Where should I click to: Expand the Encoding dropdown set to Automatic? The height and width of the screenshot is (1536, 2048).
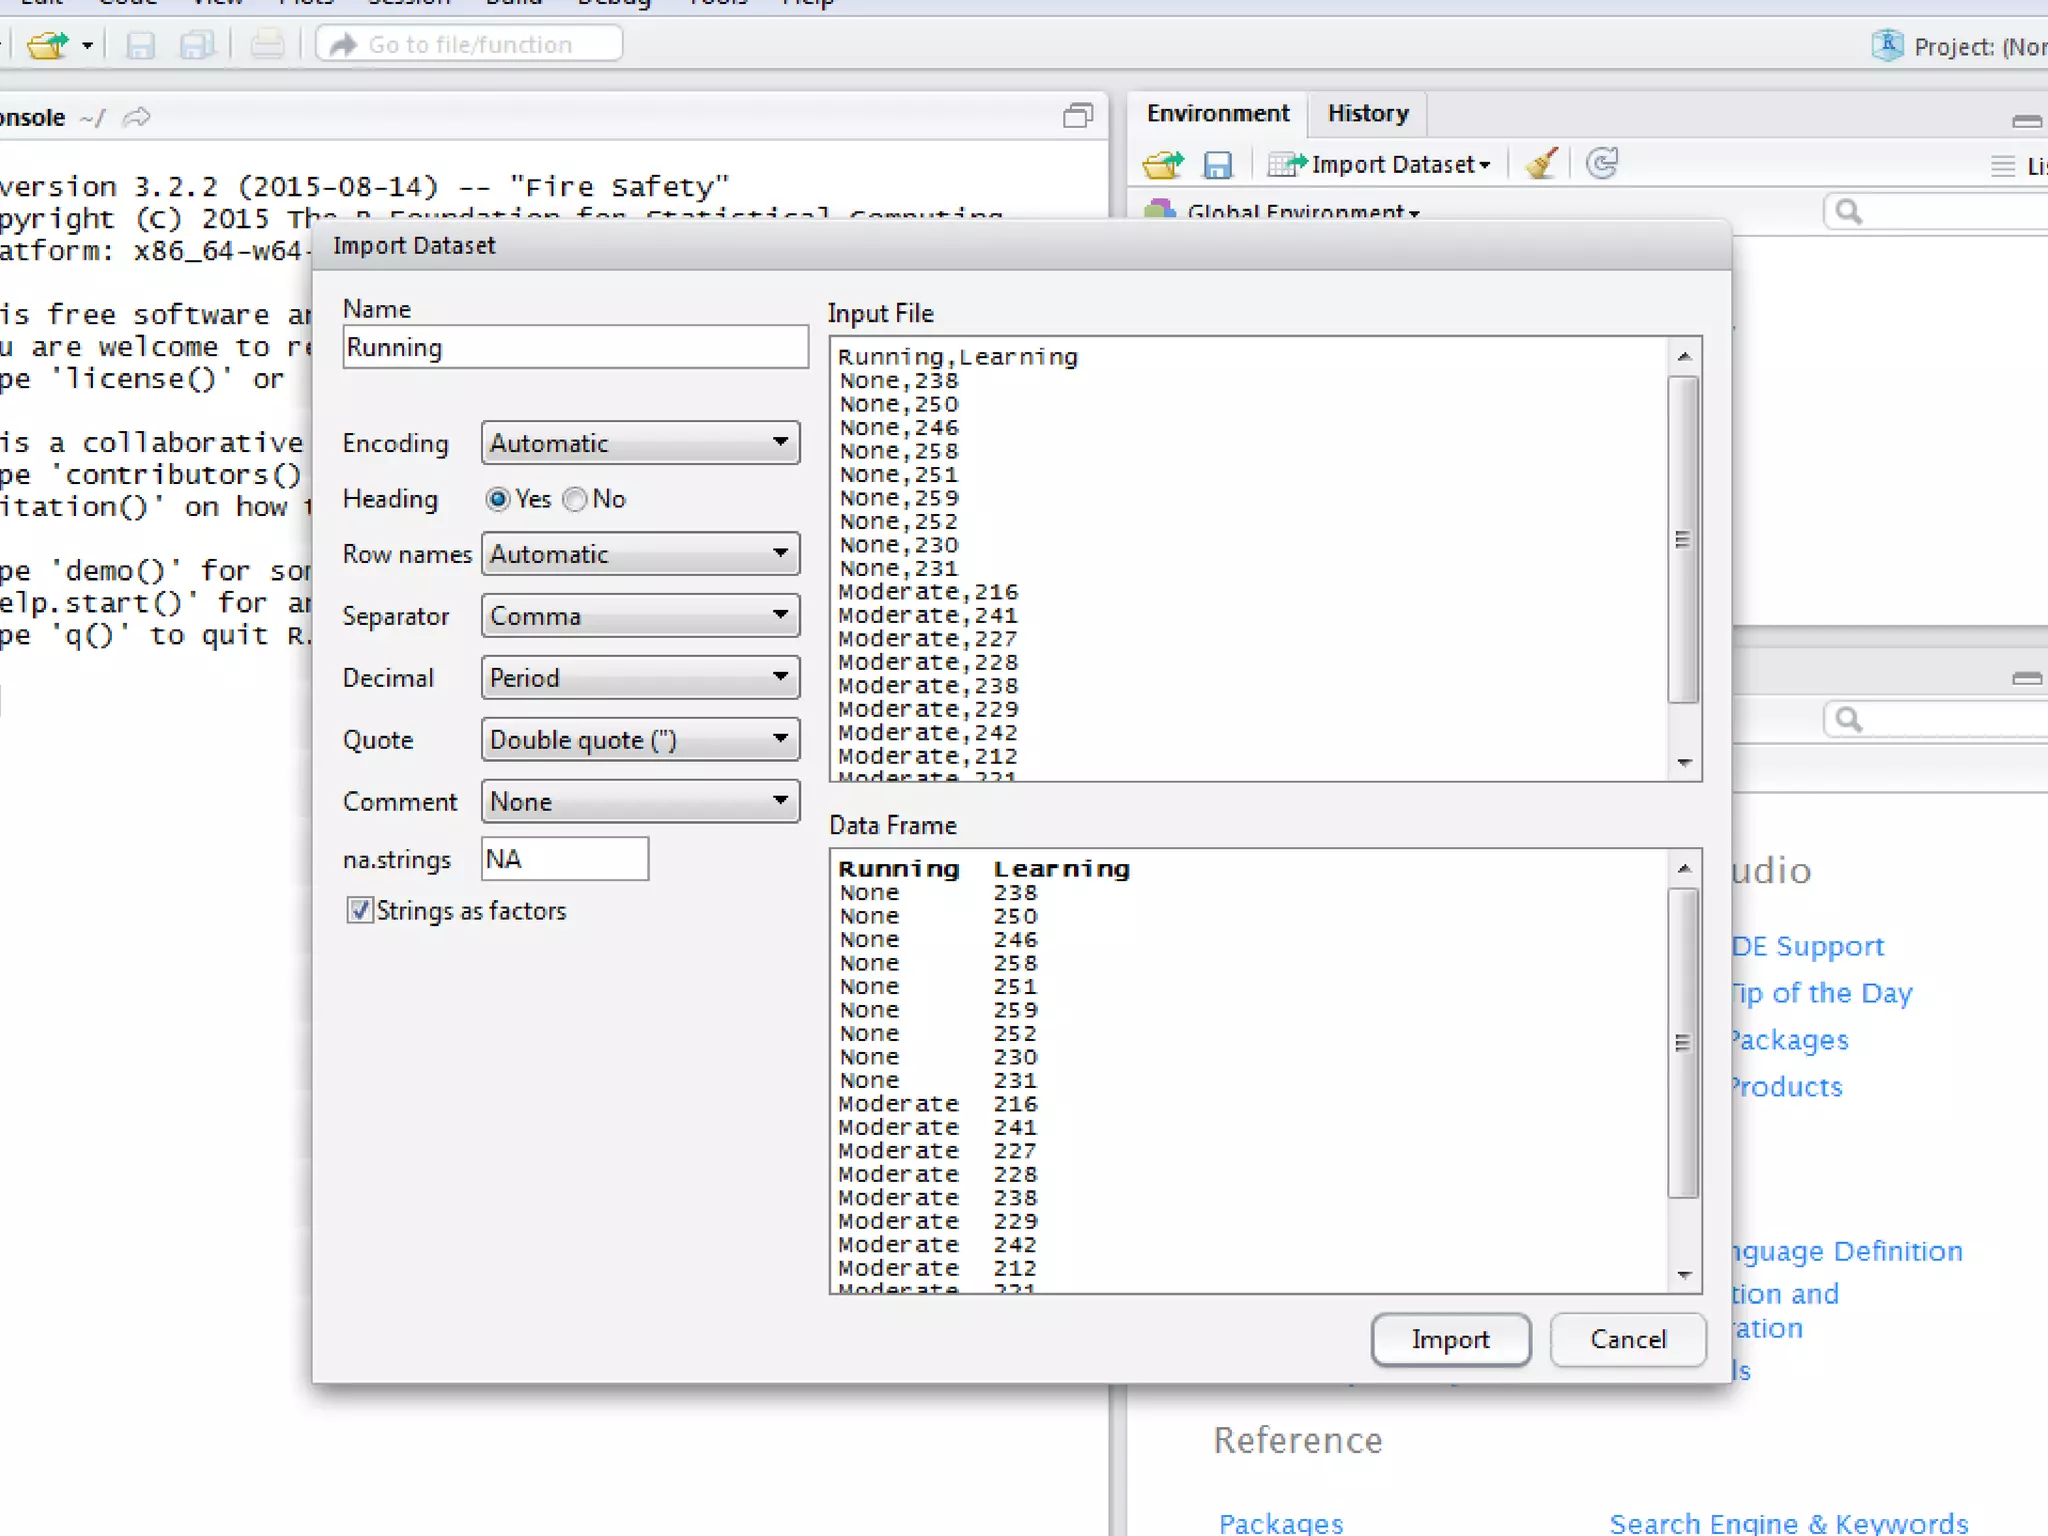(640, 443)
